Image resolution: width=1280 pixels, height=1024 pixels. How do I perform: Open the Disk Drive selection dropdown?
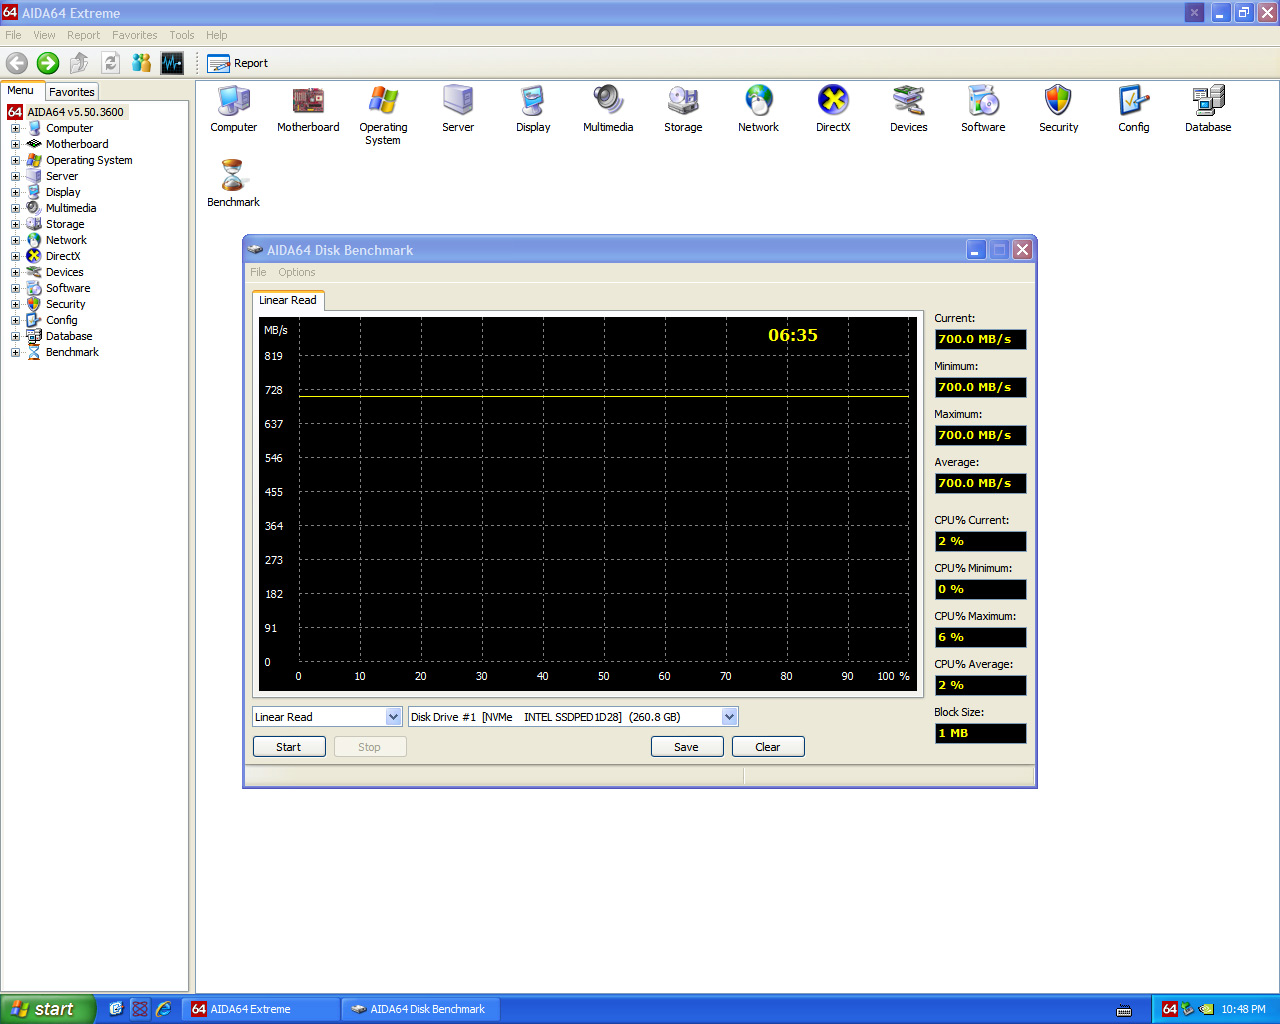[729, 717]
